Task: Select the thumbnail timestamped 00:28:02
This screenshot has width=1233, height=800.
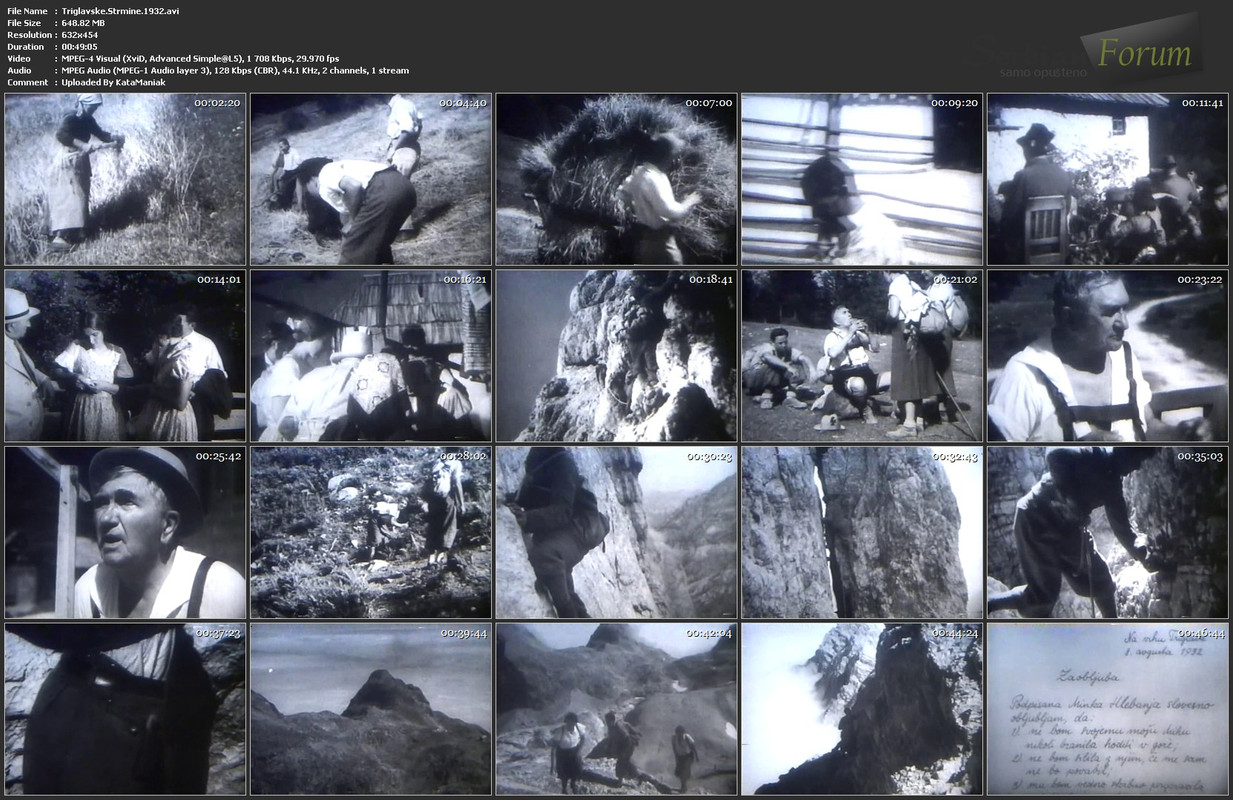Action: (371, 533)
